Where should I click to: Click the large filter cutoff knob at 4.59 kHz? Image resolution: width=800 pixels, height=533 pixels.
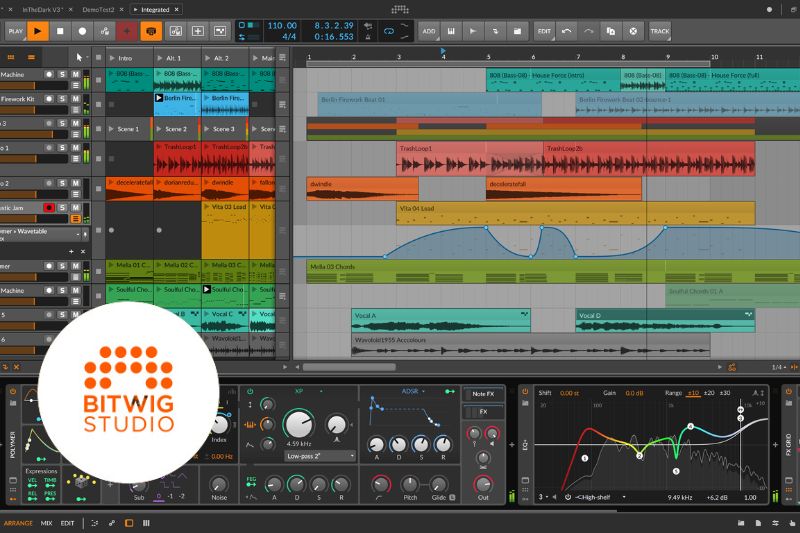tap(299, 423)
